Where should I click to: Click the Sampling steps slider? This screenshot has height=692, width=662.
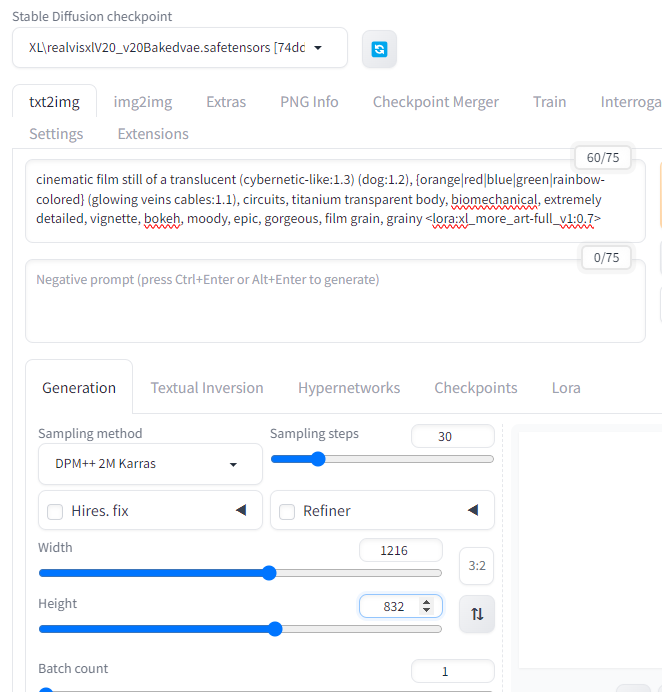click(x=382, y=459)
